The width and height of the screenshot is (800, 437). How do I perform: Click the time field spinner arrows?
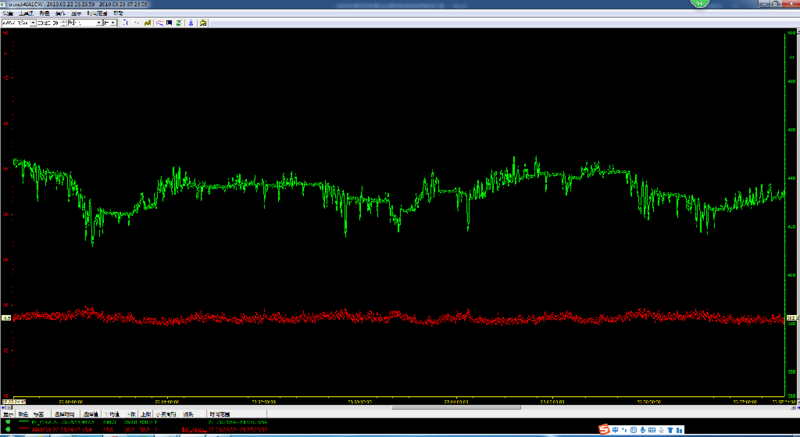pos(64,23)
